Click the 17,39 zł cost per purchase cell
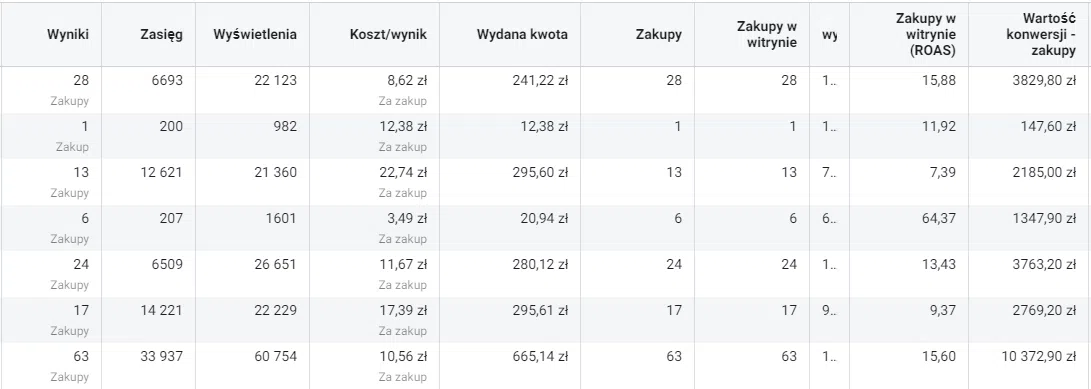The image size is (1091, 389). [x=404, y=310]
